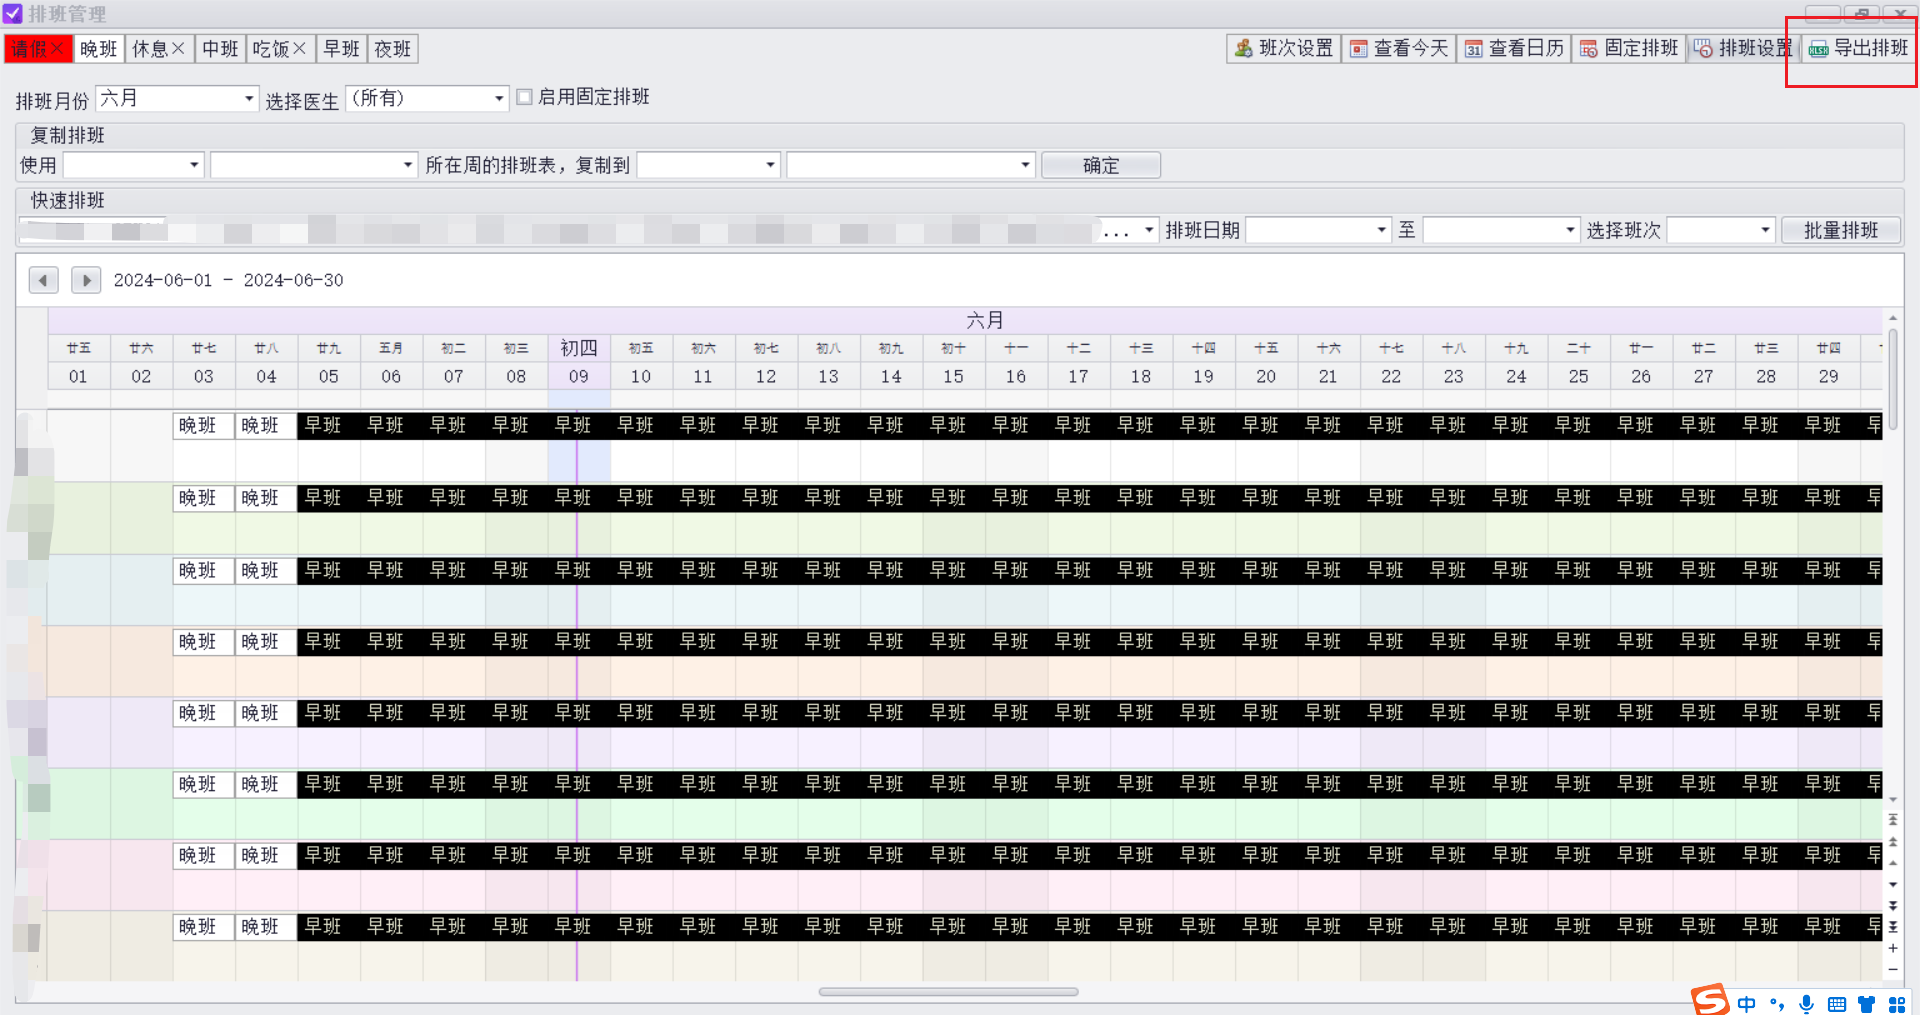
Task: Click the previous row up arrow
Action: pos(1892,863)
